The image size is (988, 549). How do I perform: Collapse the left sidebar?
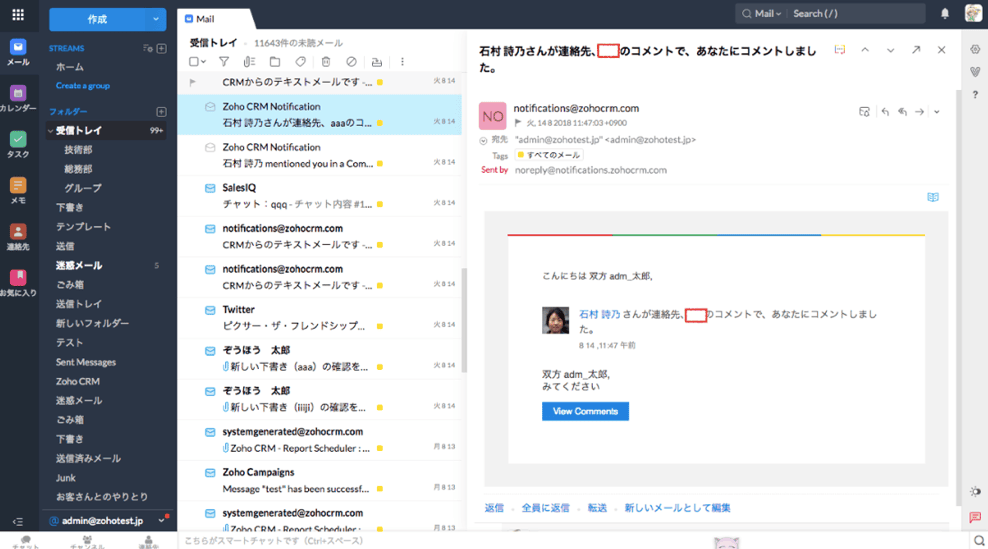18,521
